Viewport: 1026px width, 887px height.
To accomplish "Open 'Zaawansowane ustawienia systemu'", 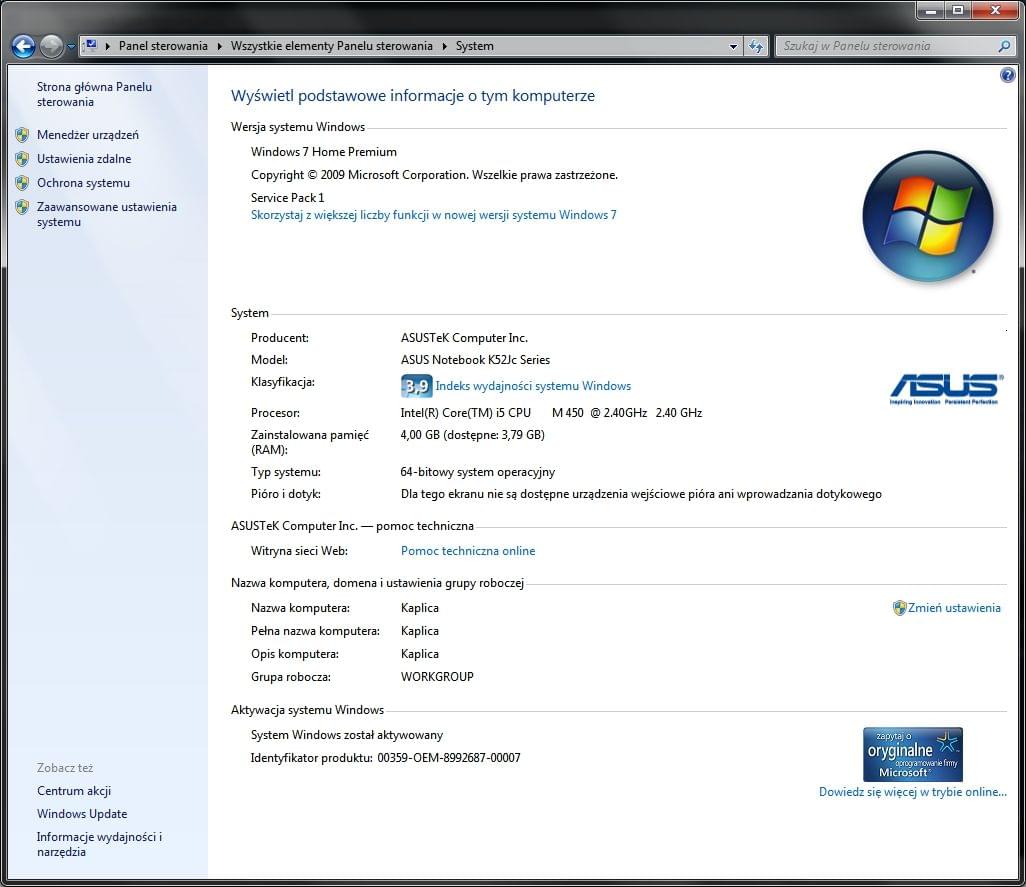I will 107,215.
